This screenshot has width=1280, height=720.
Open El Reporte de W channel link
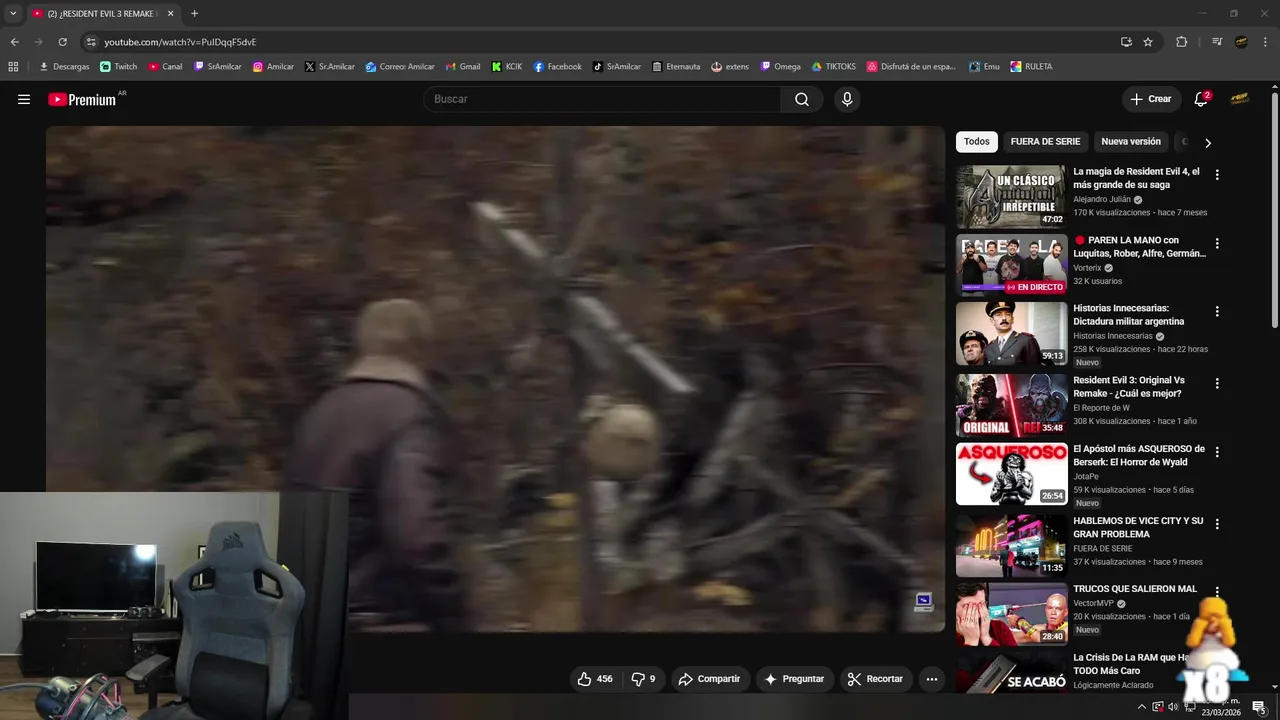pos(1101,408)
